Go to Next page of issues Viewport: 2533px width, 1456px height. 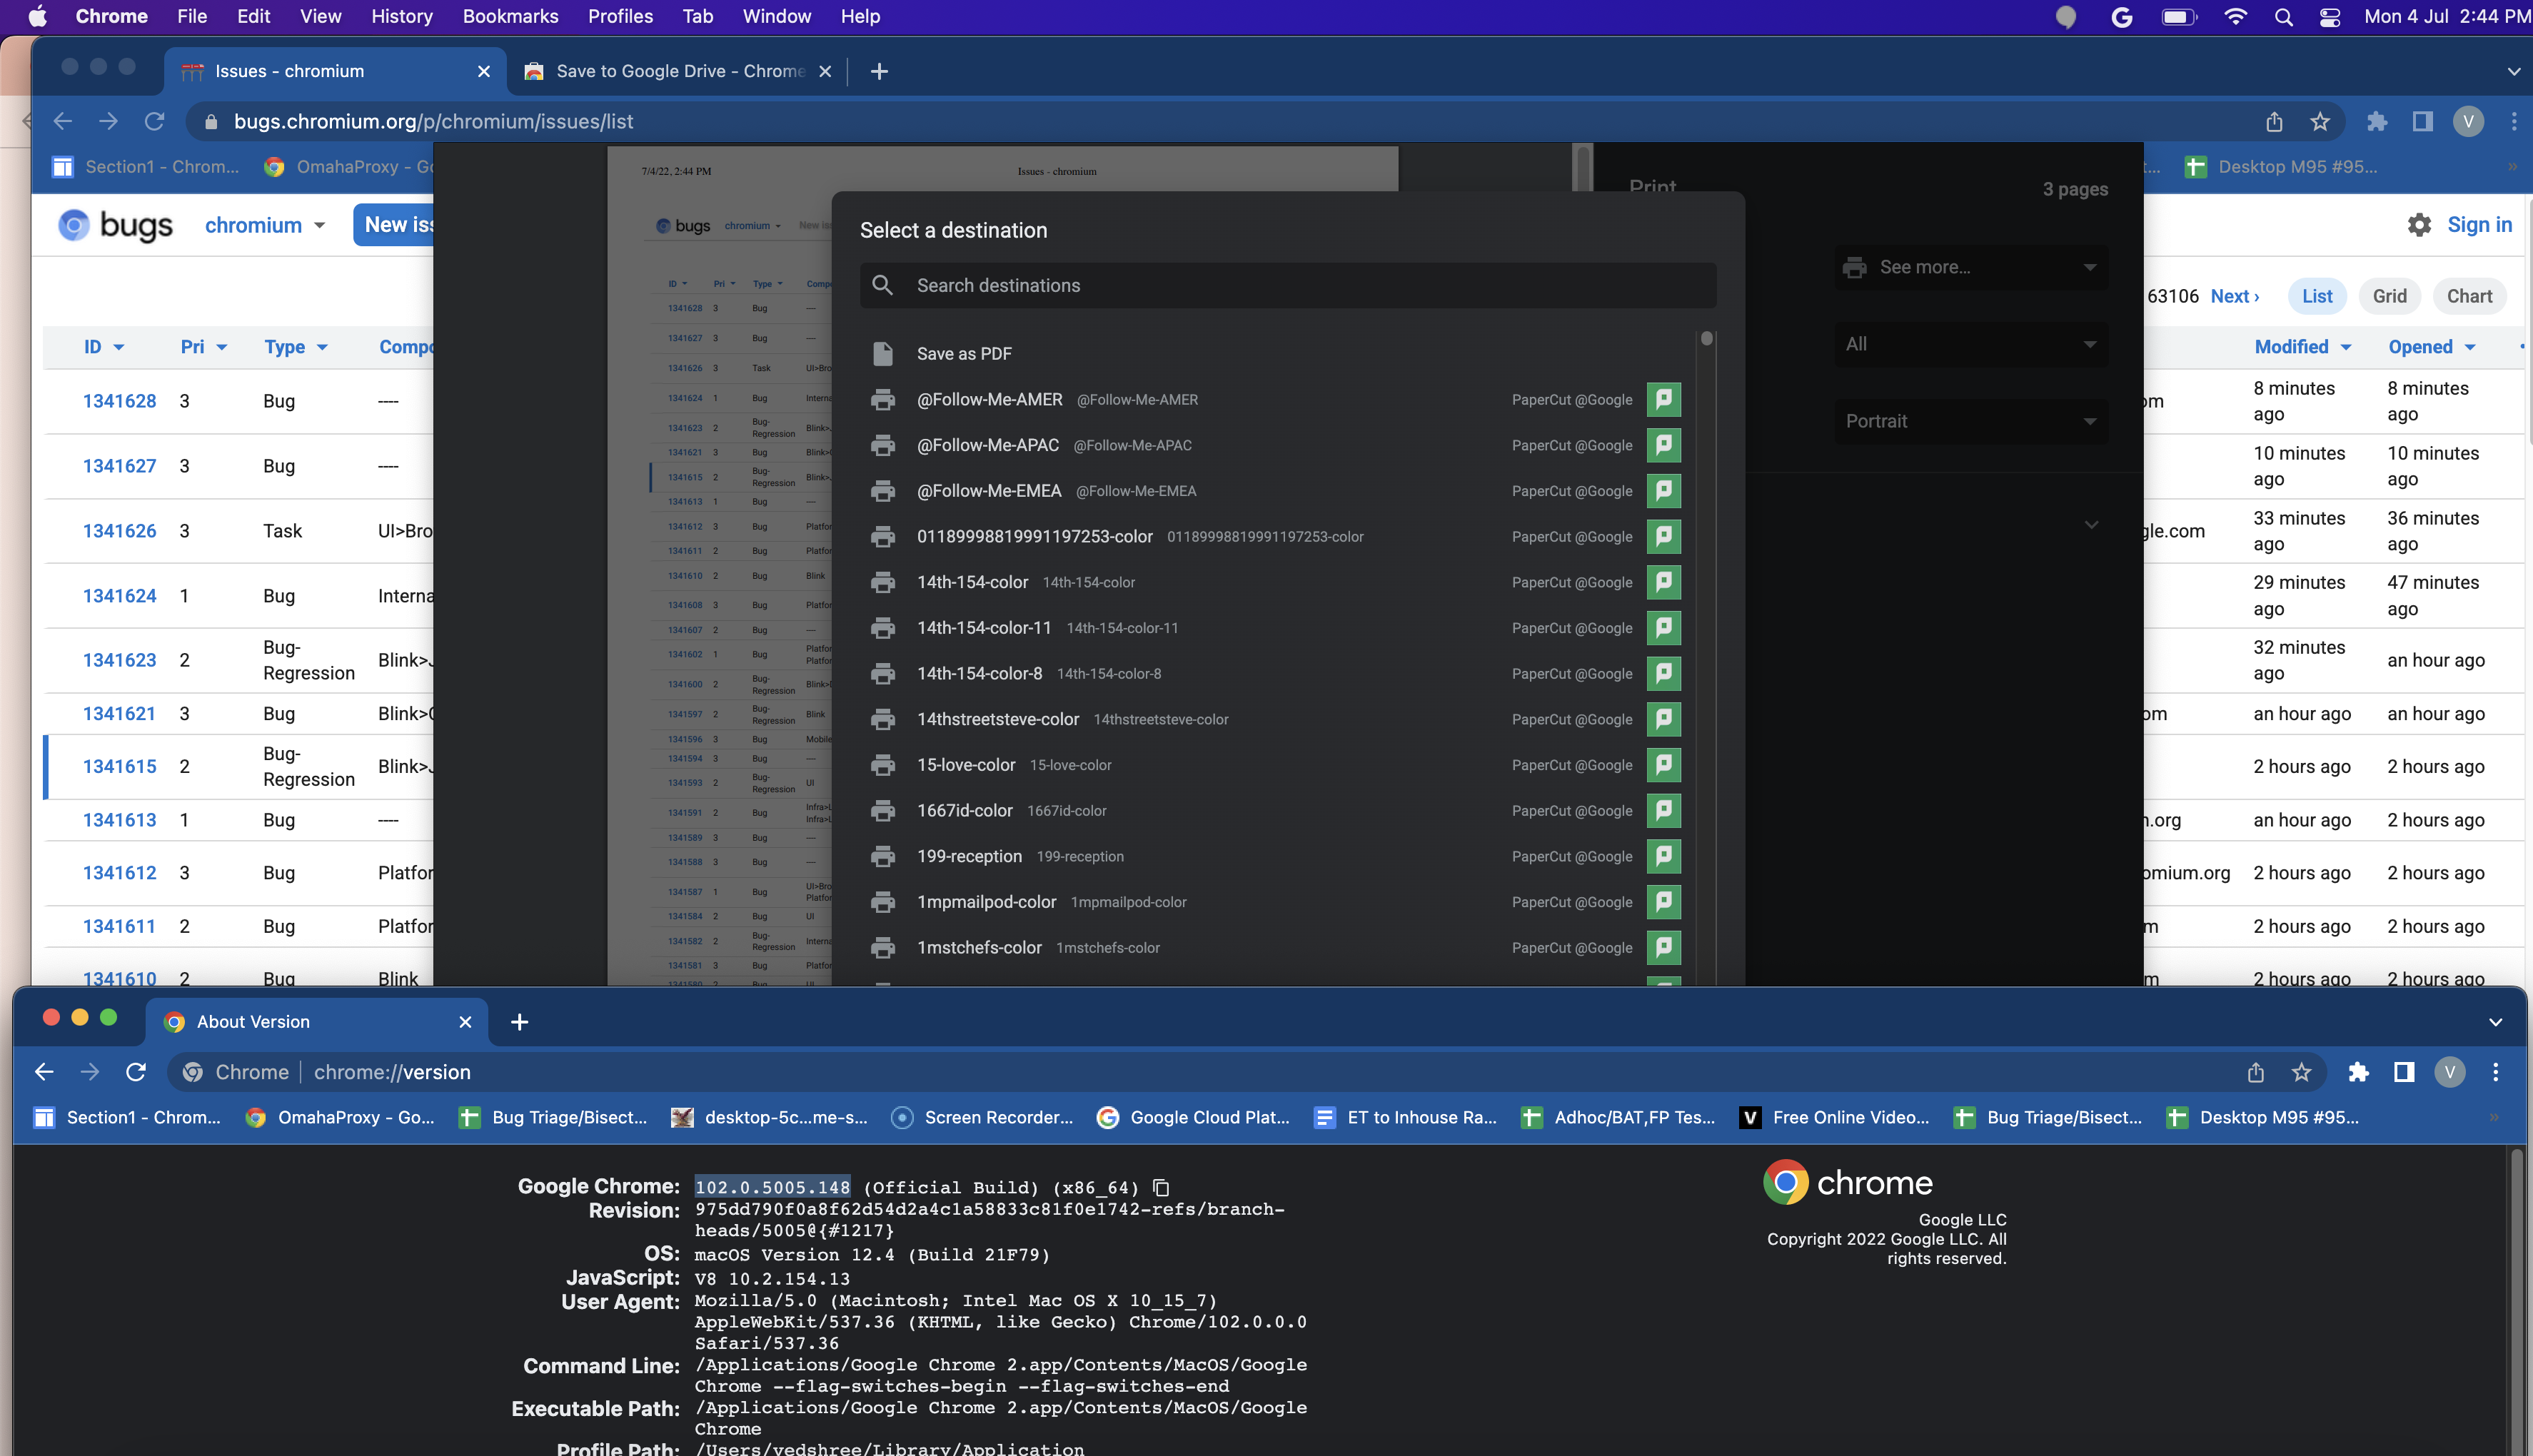tap(2234, 296)
